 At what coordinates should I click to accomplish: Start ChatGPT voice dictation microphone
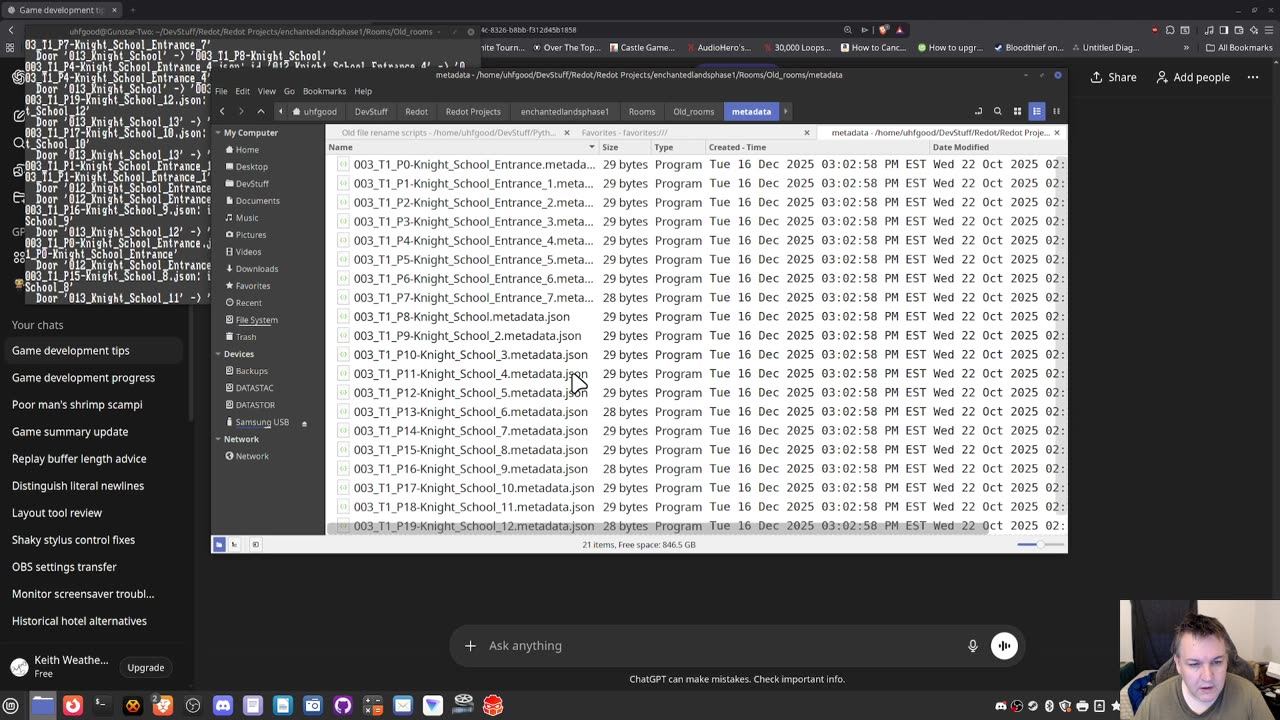972,646
